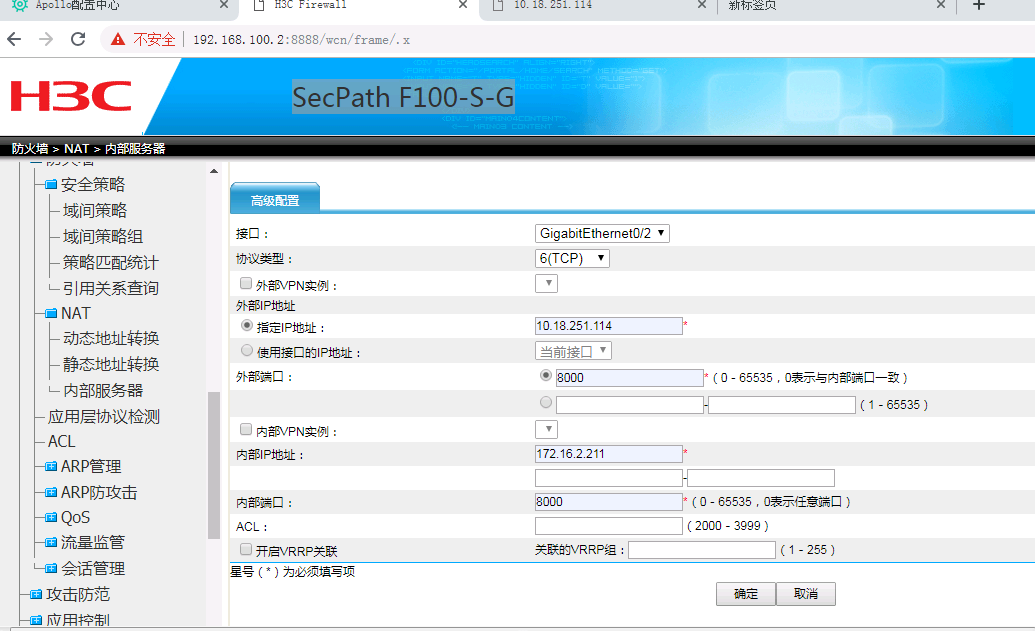Open 引用关系查询 in the sidebar
The width and height of the screenshot is (1035, 631).
click(111, 288)
